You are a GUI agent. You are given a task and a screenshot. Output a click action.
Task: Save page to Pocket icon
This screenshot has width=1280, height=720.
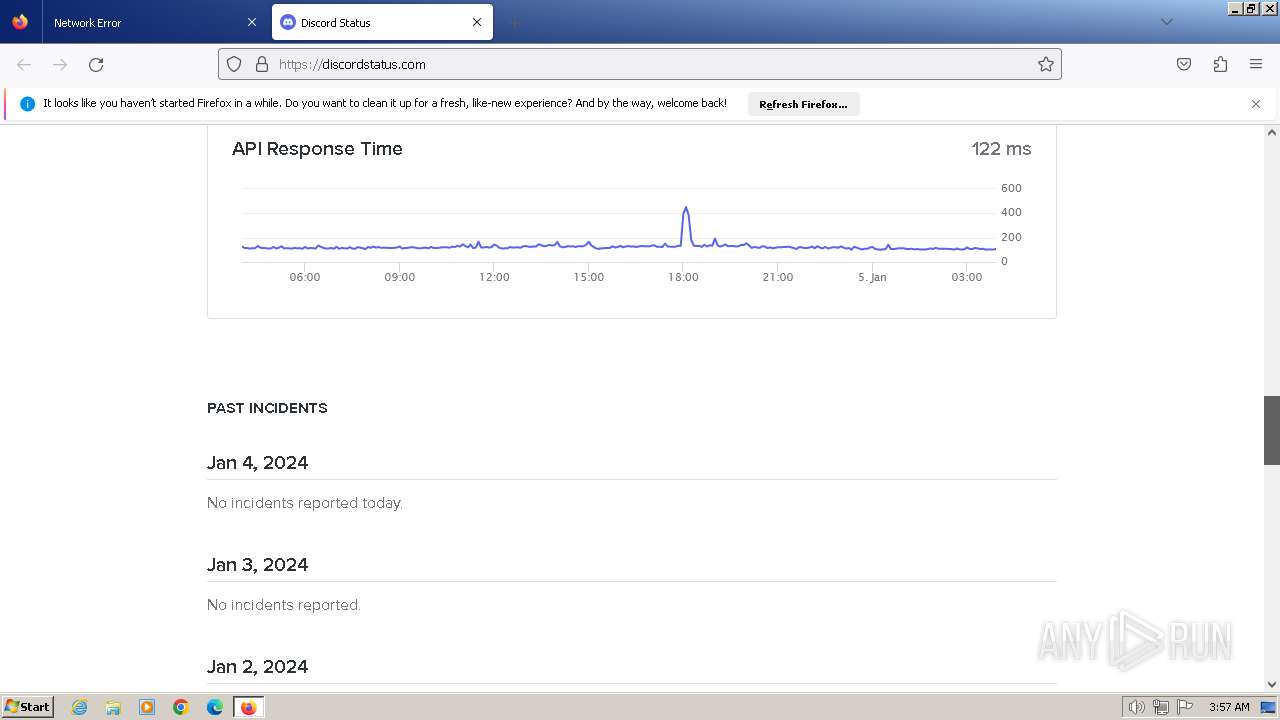pos(1184,64)
